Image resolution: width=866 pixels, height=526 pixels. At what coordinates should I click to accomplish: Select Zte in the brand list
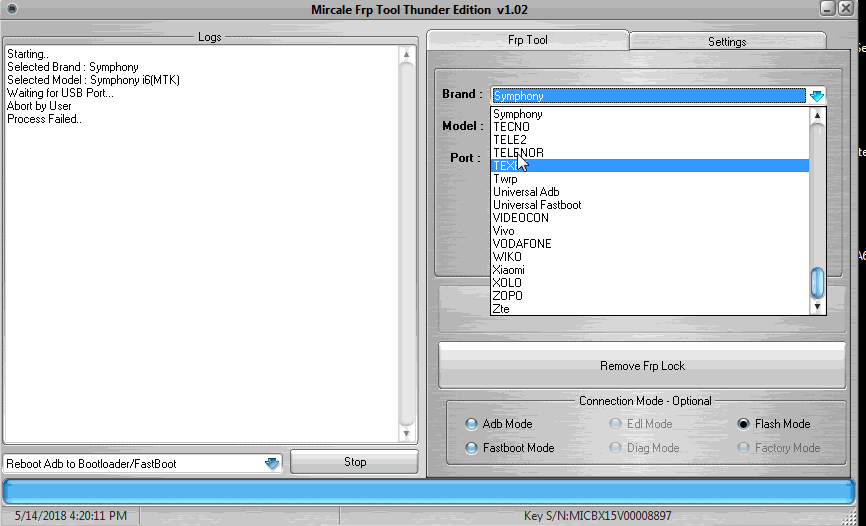pos(650,309)
